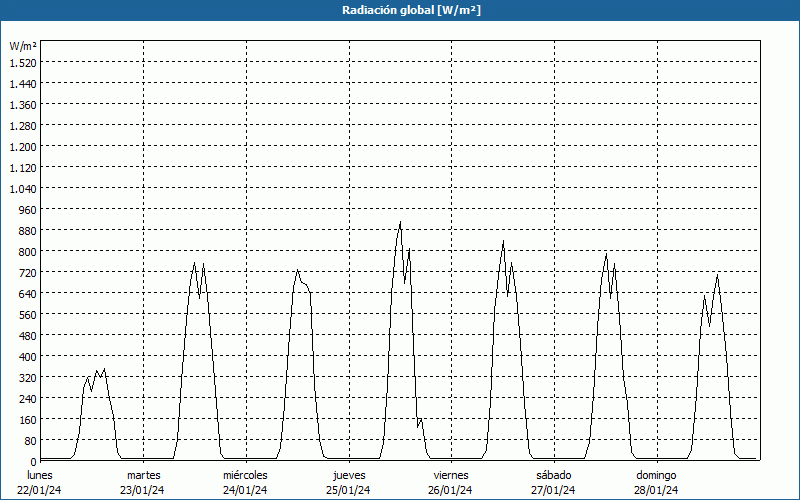Click Monday's highest radiation peak on the curve
This screenshot has height=500, width=800.
point(104,369)
